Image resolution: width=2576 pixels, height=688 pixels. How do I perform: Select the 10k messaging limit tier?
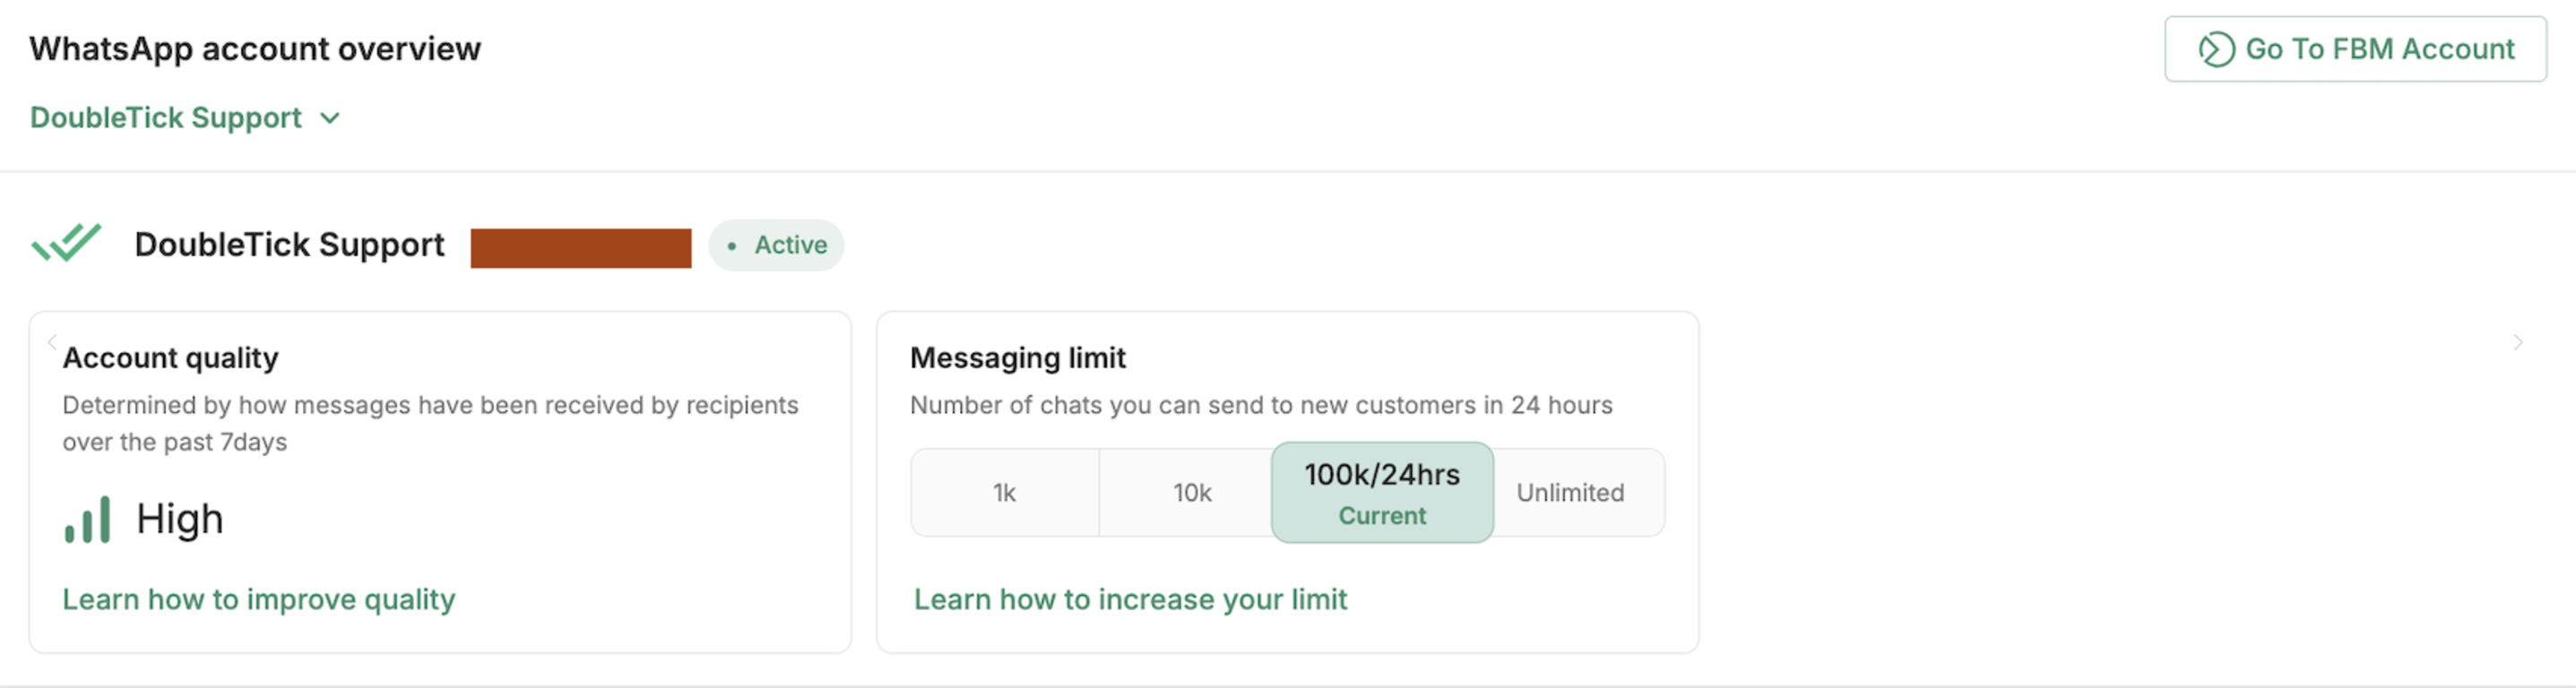(x=1191, y=493)
